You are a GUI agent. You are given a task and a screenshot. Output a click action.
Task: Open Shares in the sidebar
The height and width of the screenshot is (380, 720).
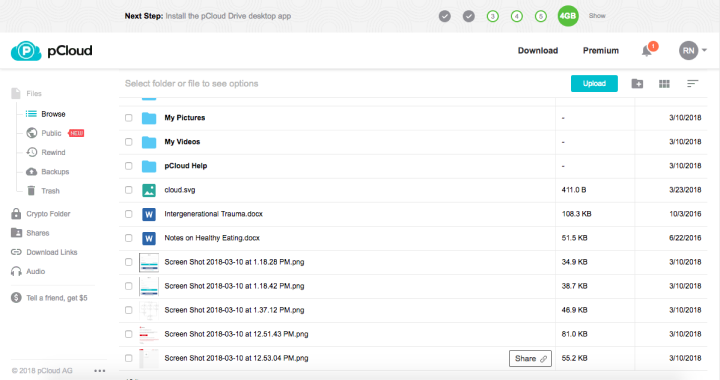38,233
